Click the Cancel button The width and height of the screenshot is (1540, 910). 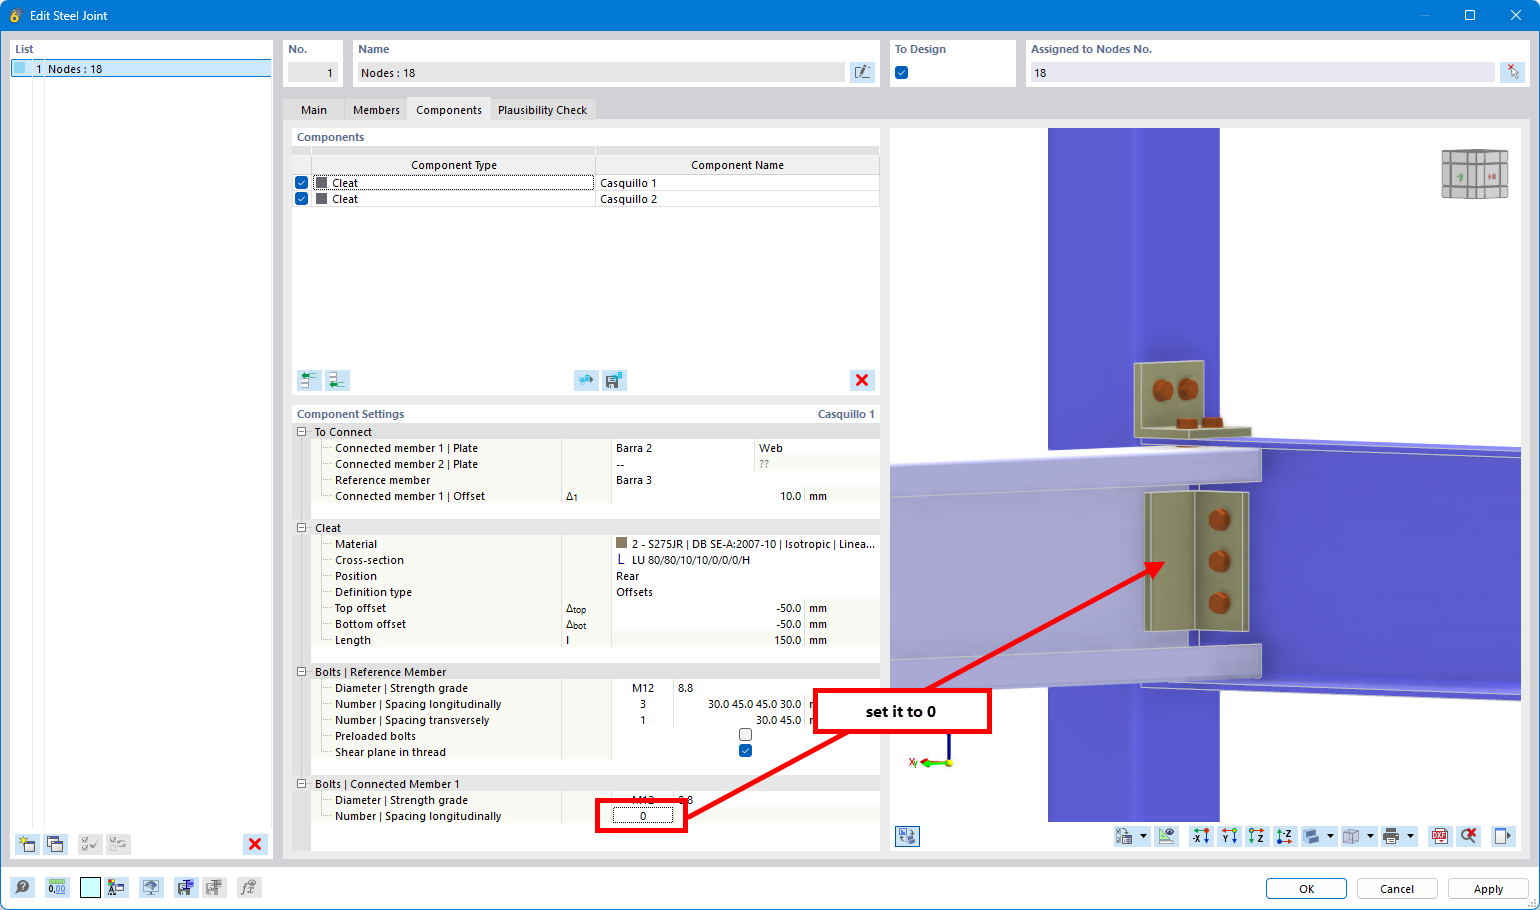(x=1396, y=889)
